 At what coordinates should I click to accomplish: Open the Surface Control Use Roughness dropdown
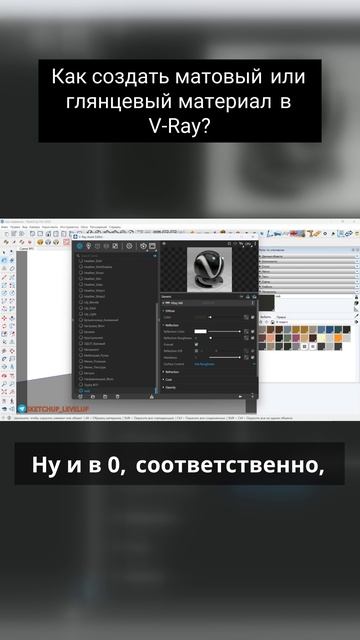(225, 364)
